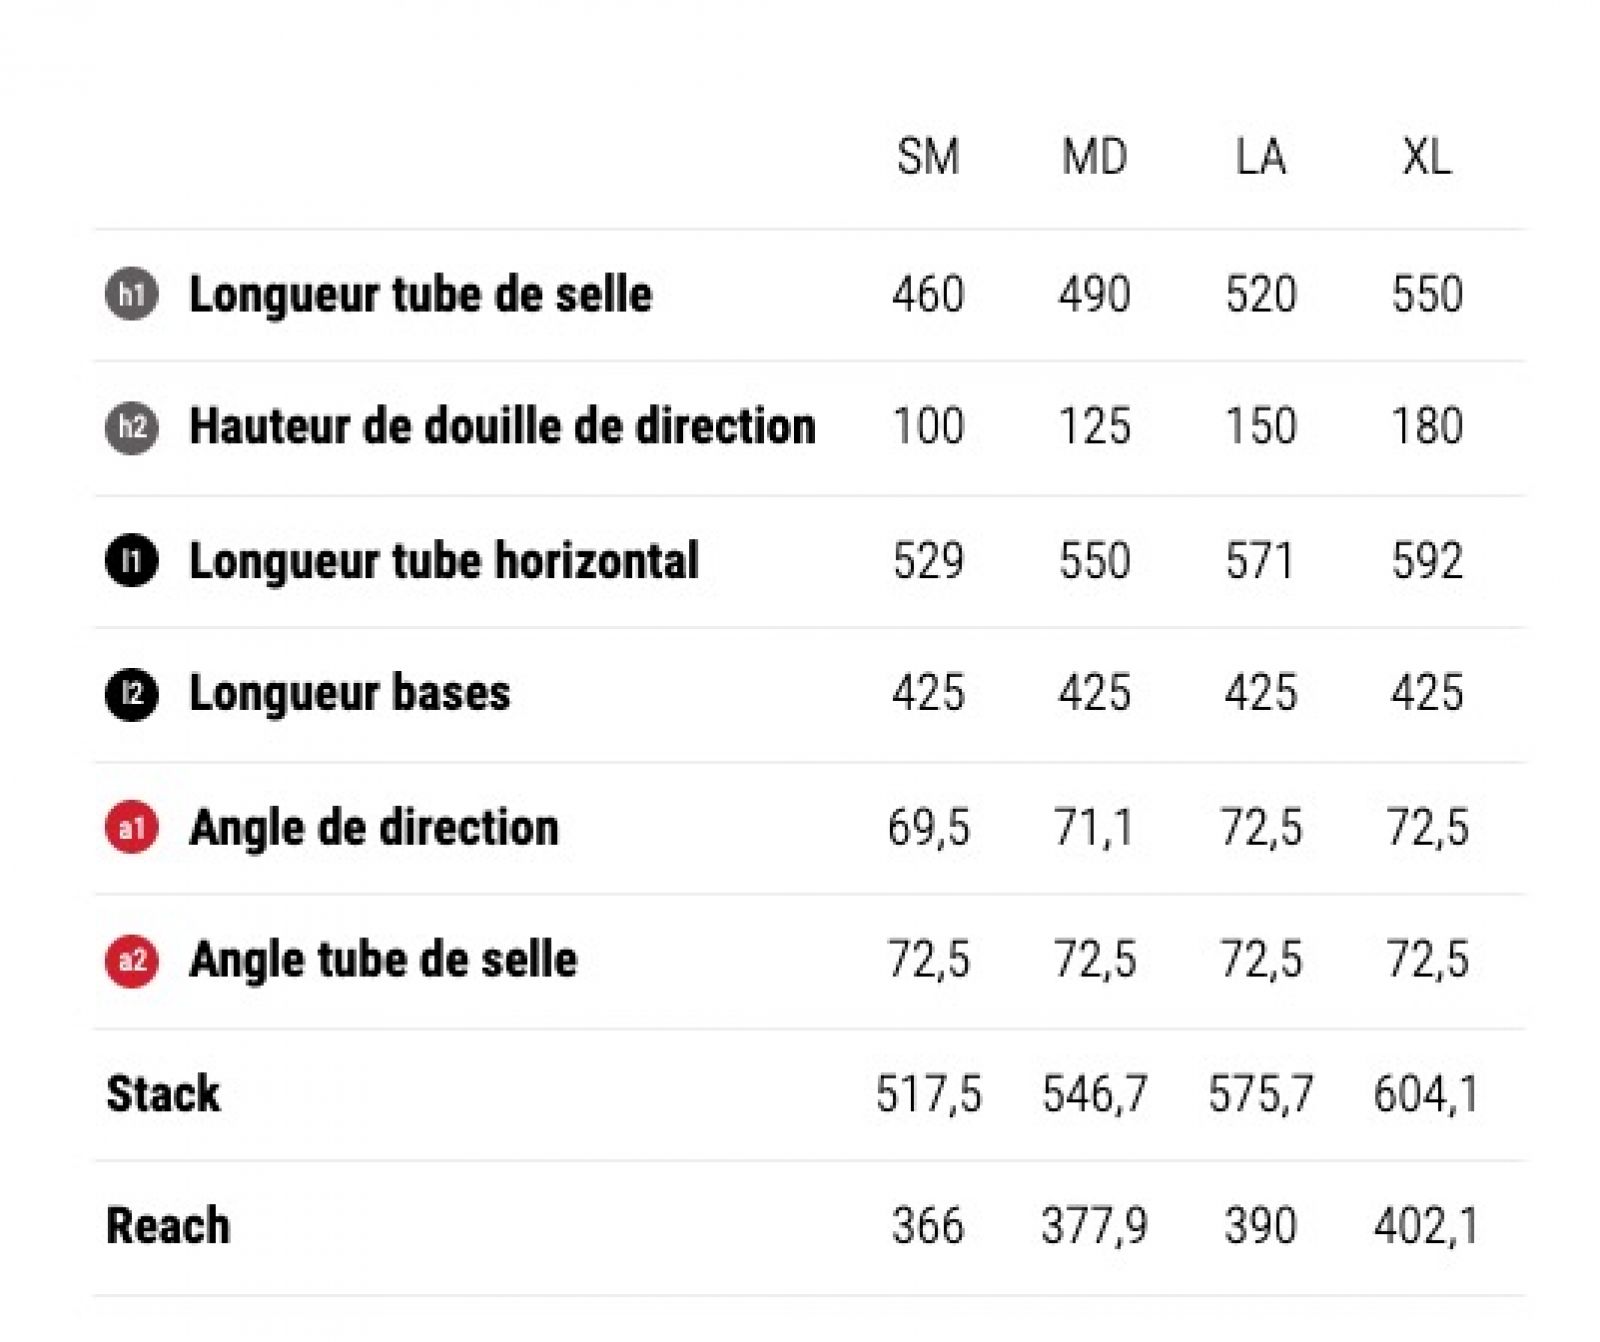The image size is (1600, 1342).
Task: Click the gray h1 icon
Action: (x=131, y=294)
